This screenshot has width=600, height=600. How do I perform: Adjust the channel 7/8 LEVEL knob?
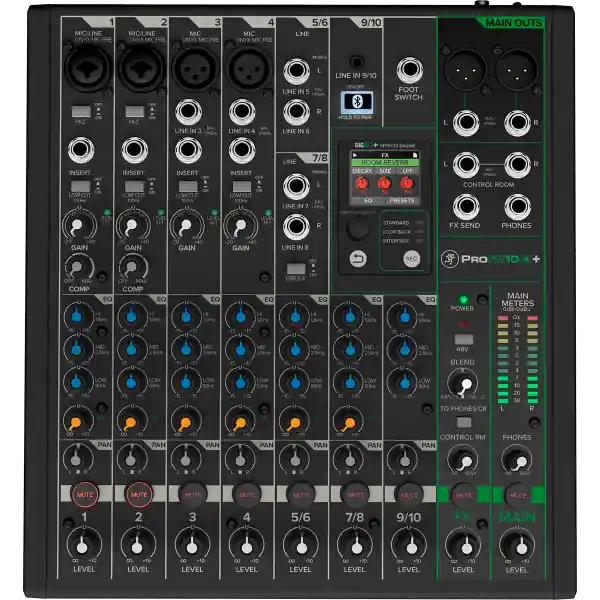click(x=355, y=545)
